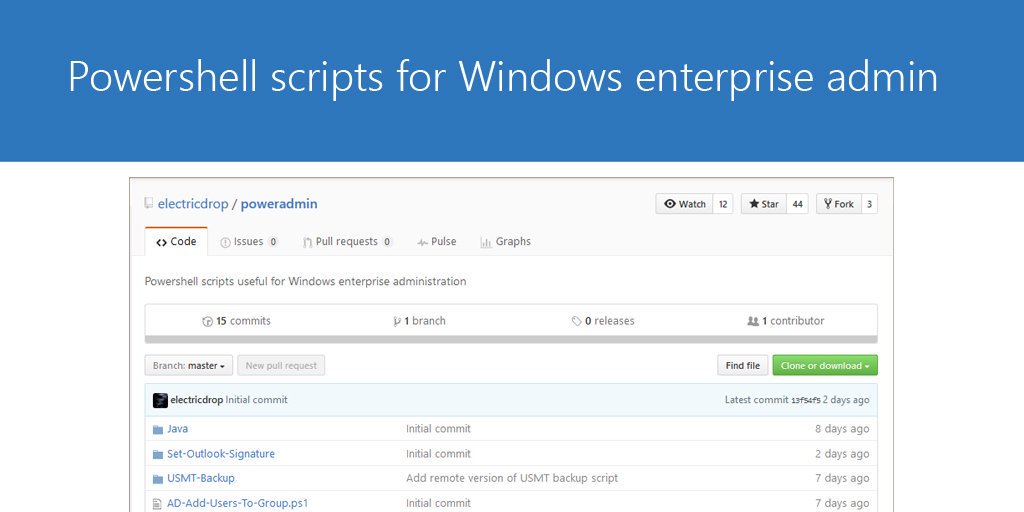Open the USMT-Backup folder
1024x512 pixels.
coord(200,479)
